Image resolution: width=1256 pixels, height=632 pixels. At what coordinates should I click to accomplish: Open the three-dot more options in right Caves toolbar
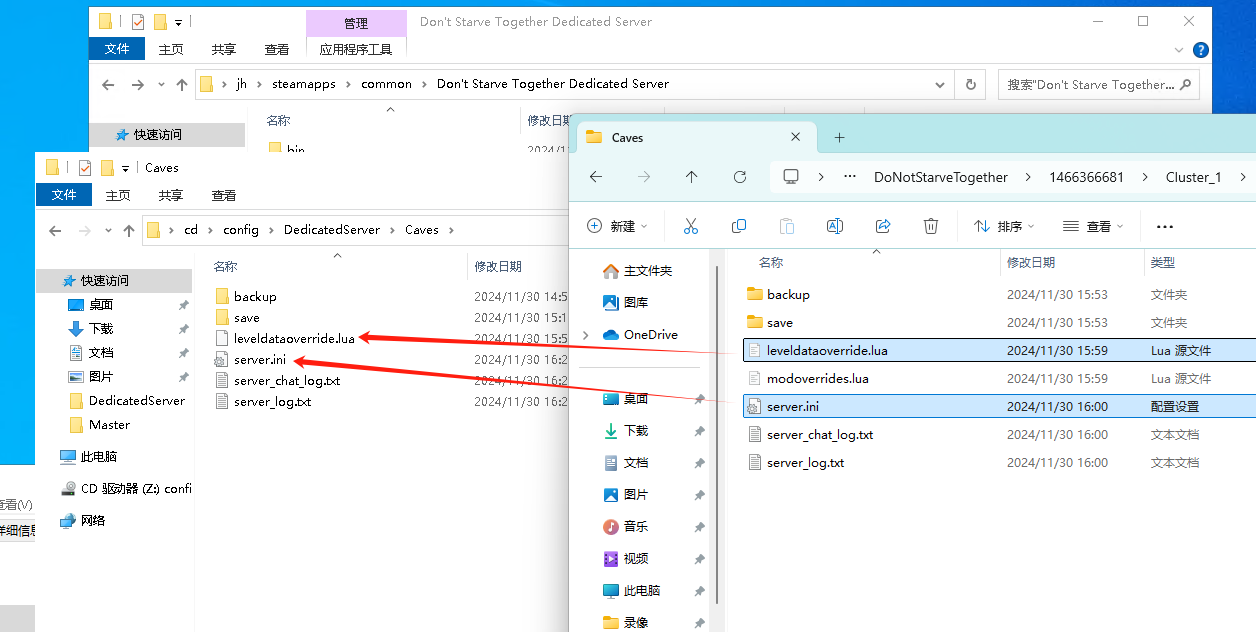tap(1164, 227)
